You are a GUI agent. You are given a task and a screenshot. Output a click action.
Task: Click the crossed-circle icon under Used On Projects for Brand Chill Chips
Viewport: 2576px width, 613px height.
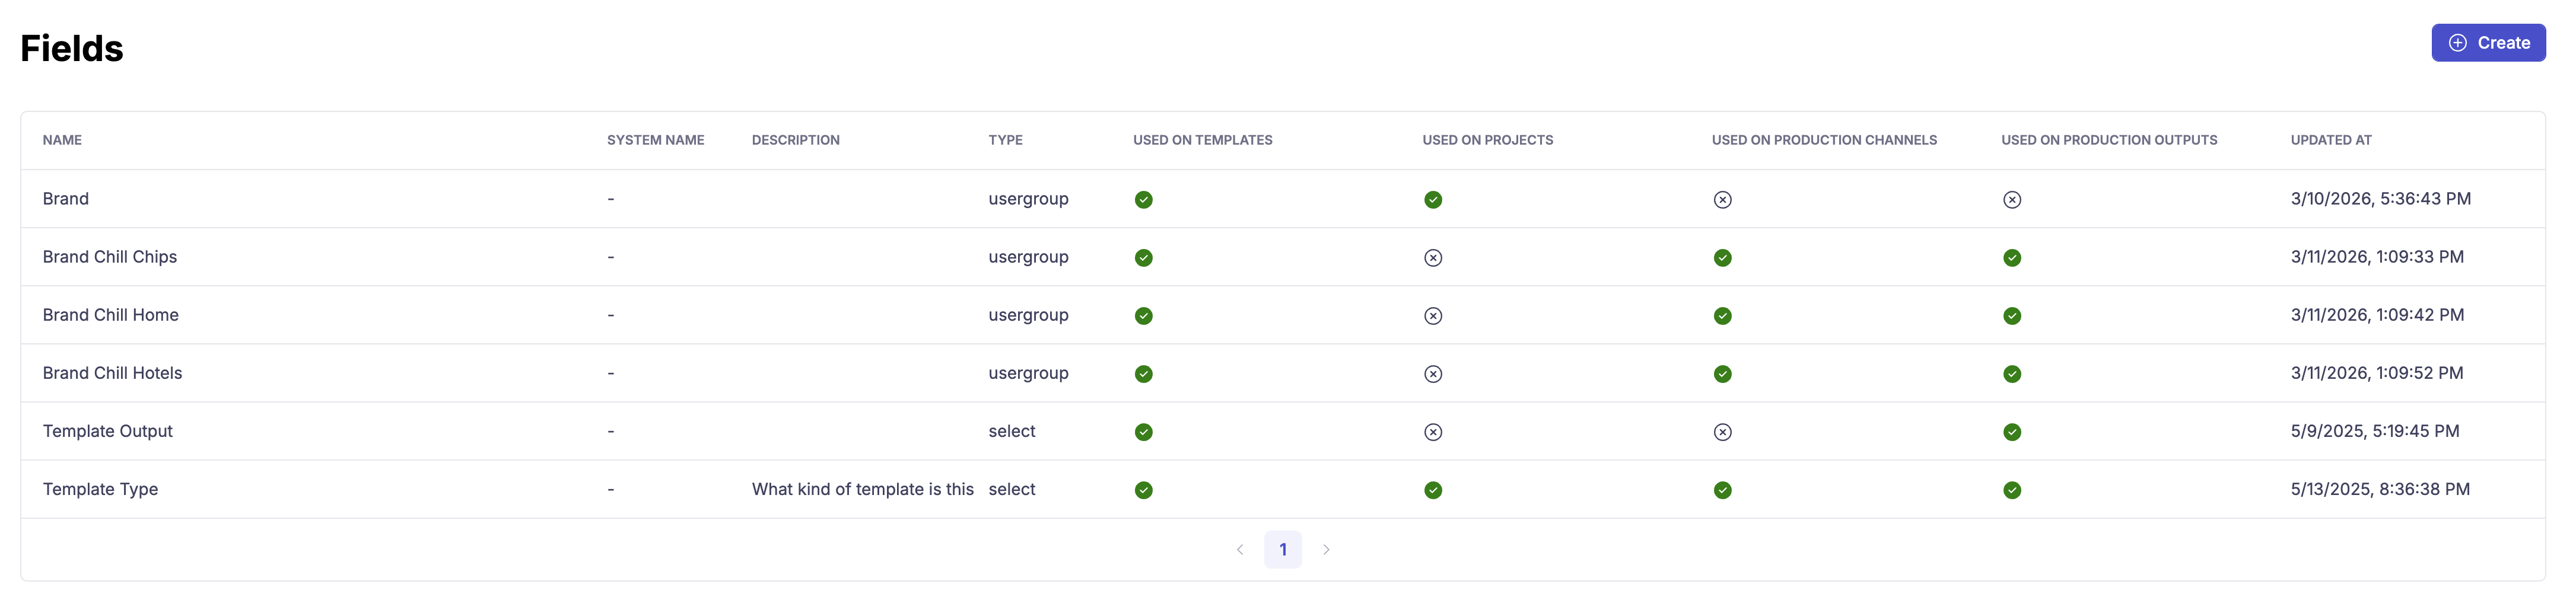pos(1433,257)
